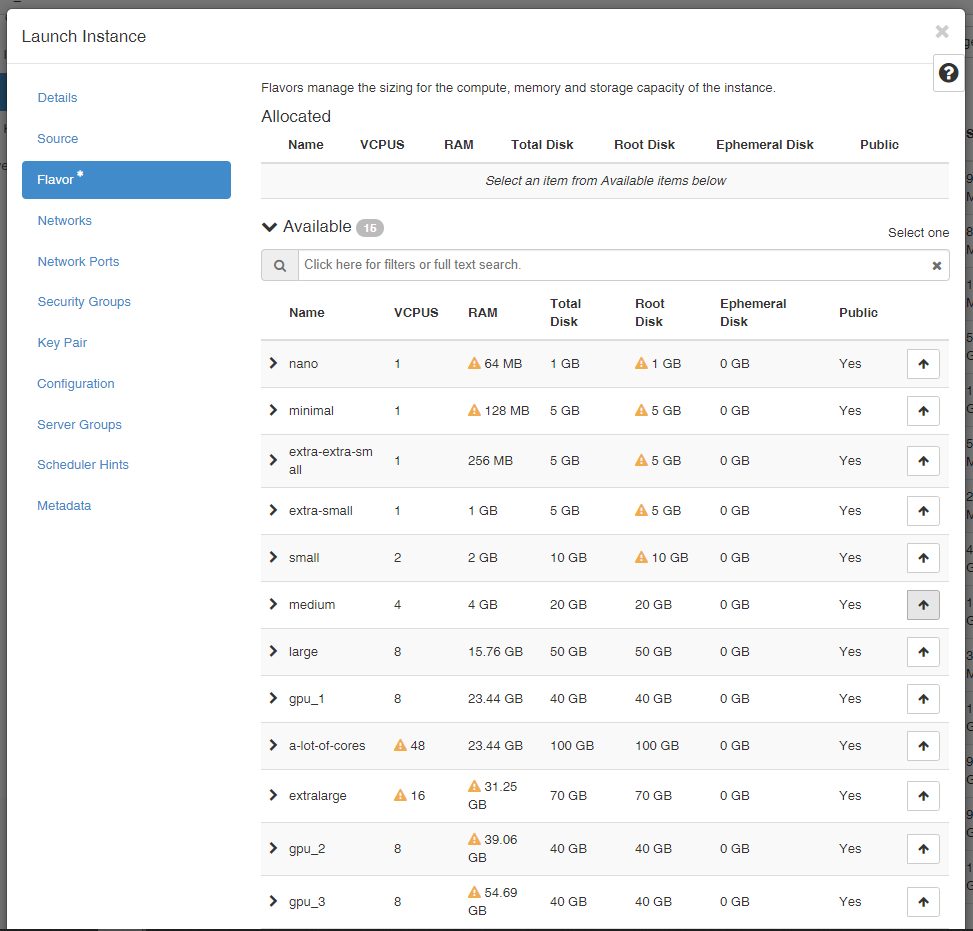Open the Networks step
This screenshot has width=973, height=931.
pyautogui.click(x=64, y=221)
